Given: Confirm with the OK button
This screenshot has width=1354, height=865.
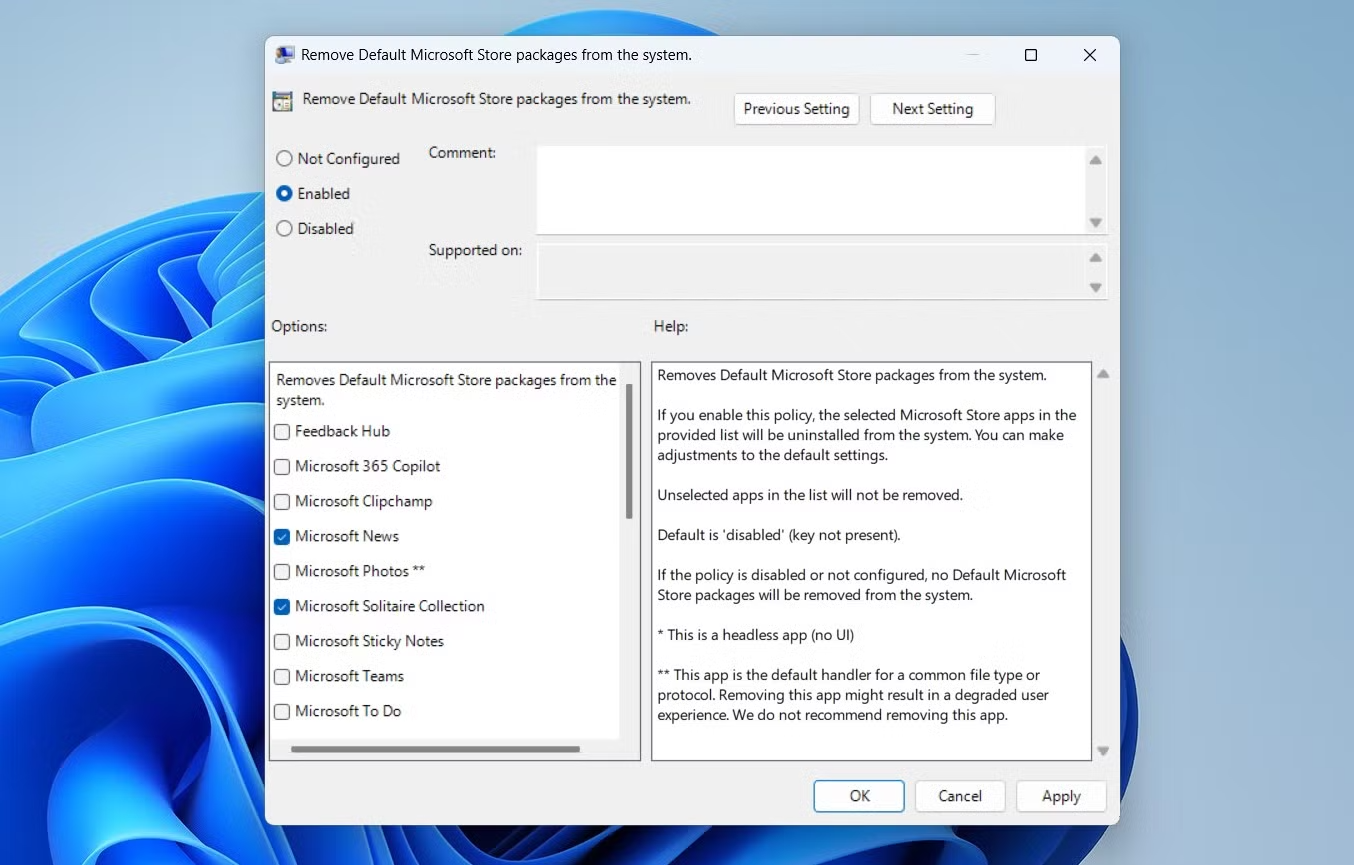Looking at the screenshot, I should point(859,796).
